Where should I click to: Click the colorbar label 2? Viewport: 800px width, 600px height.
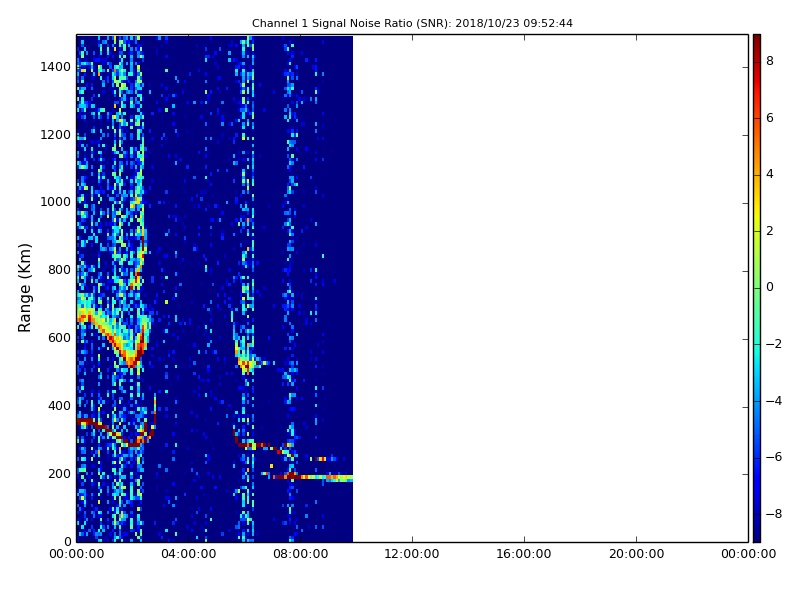click(x=770, y=231)
